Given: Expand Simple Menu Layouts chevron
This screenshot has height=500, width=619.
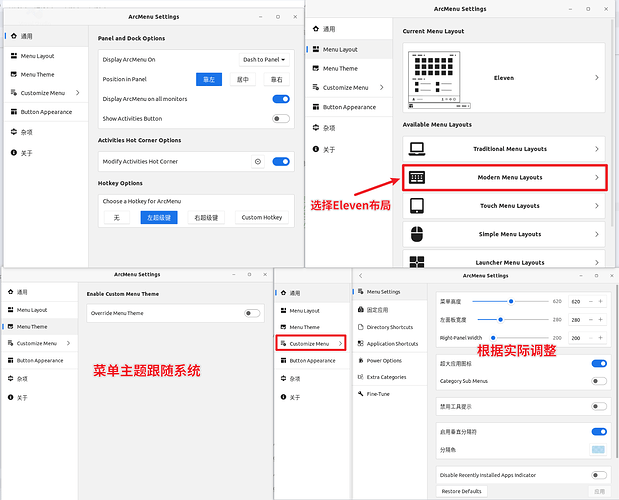Looking at the screenshot, I should [597, 234].
